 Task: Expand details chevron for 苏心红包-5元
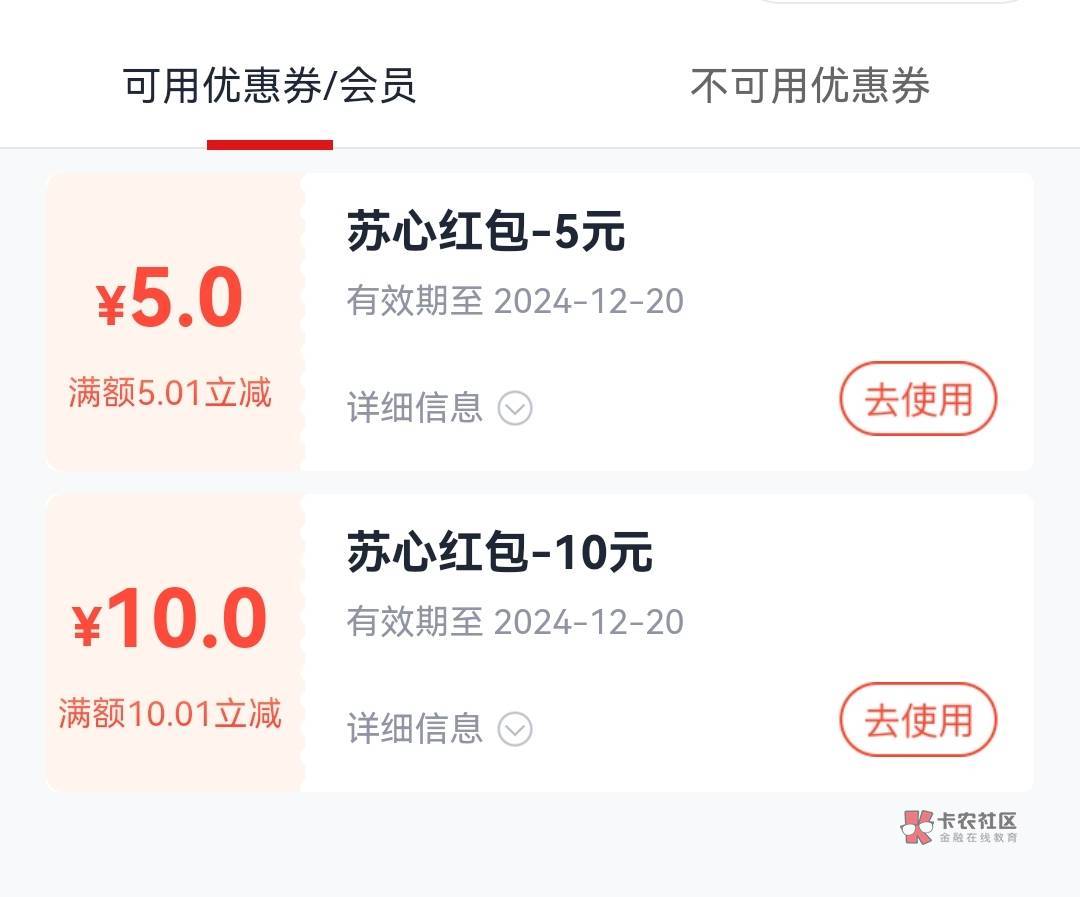[x=515, y=408]
